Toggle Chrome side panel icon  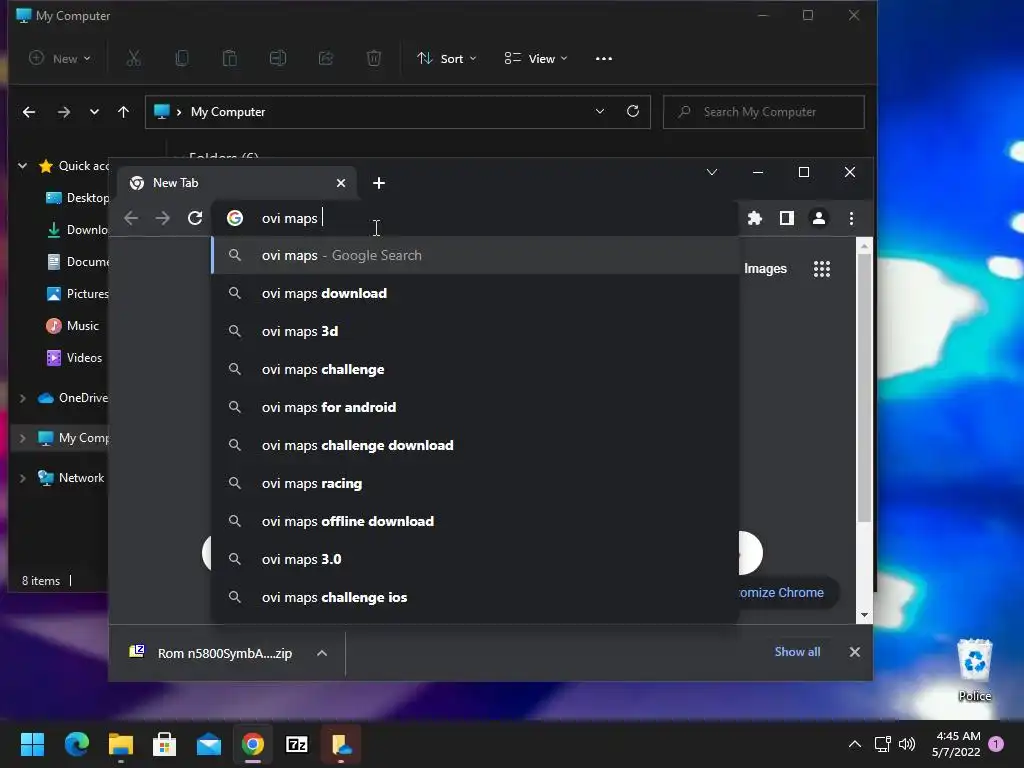(x=787, y=218)
